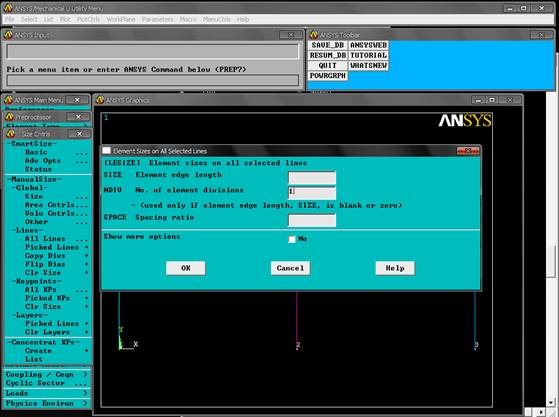Click Help in the Element Sizes dialog
The image size is (559, 417).
coord(395,268)
